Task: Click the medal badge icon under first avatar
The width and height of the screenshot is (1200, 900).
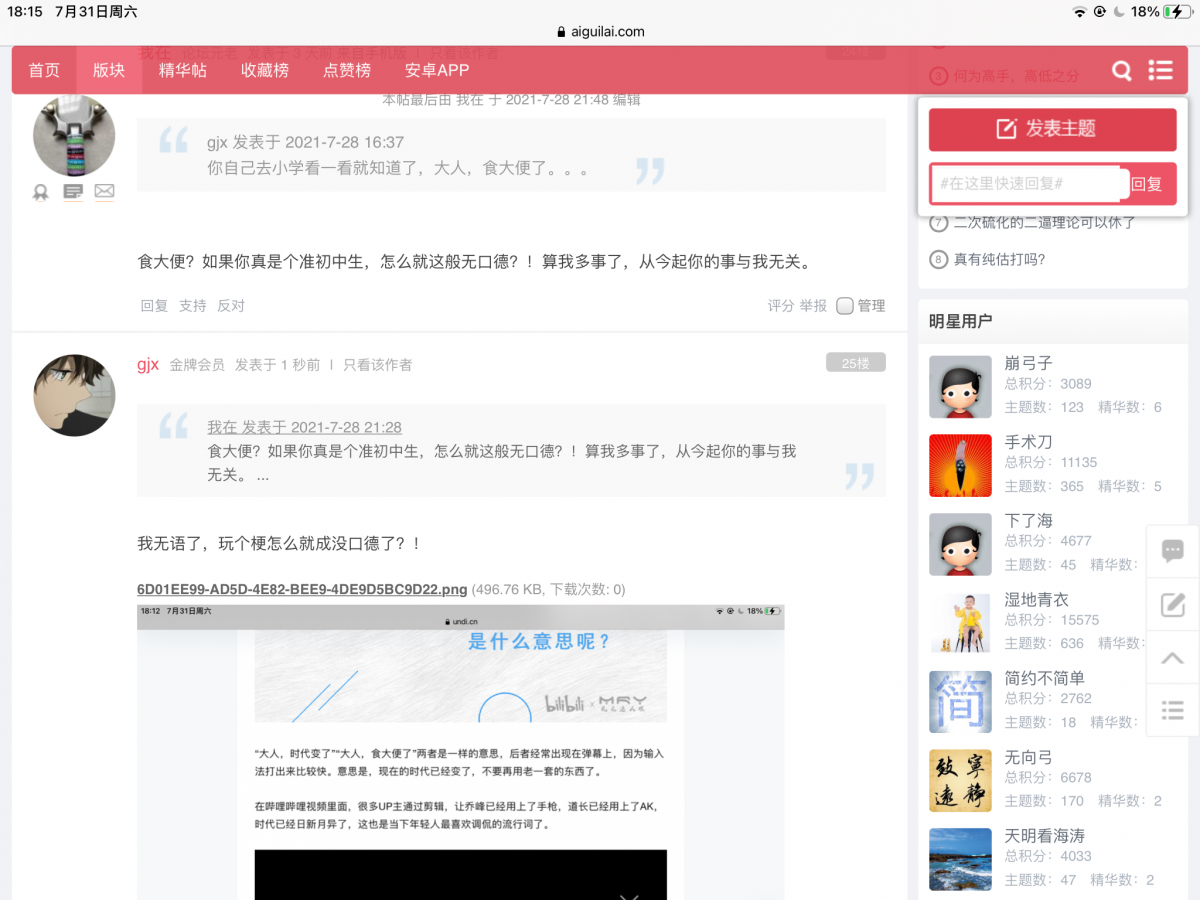Action: (41, 192)
